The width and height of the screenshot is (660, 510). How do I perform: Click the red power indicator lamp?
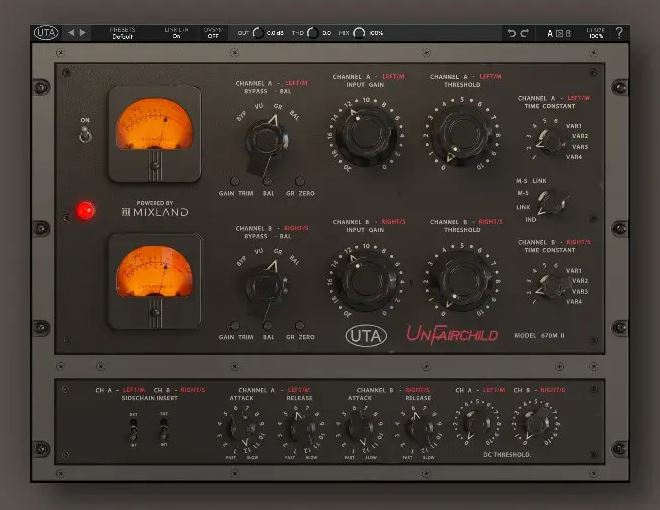(x=85, y=210)
